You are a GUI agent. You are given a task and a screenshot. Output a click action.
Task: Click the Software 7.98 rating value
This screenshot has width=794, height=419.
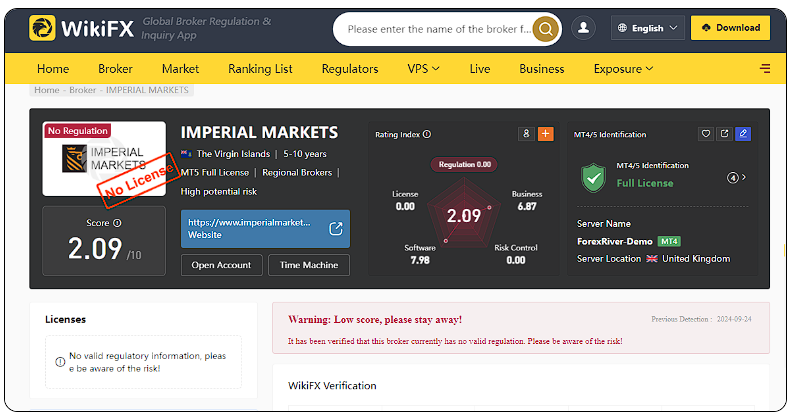[420, 260]
